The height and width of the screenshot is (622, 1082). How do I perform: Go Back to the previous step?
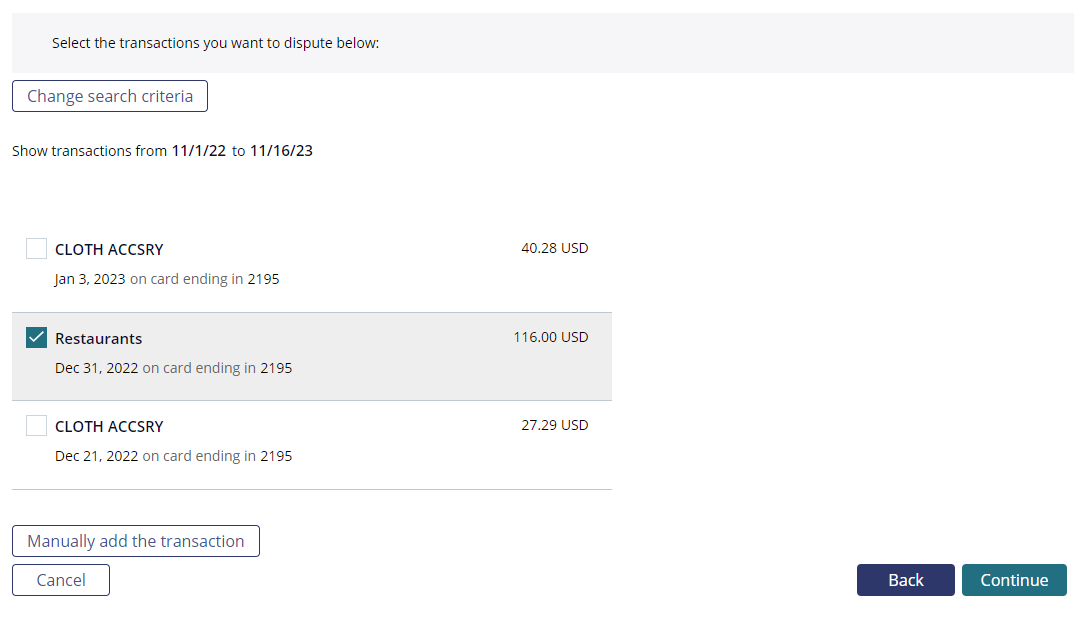905,580
